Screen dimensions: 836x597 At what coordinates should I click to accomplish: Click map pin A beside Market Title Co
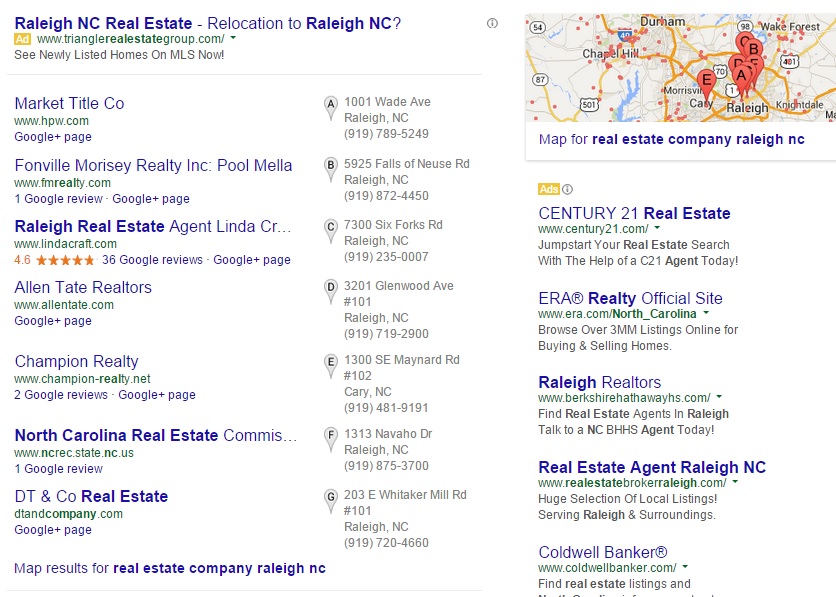click(x=331, y=107)
